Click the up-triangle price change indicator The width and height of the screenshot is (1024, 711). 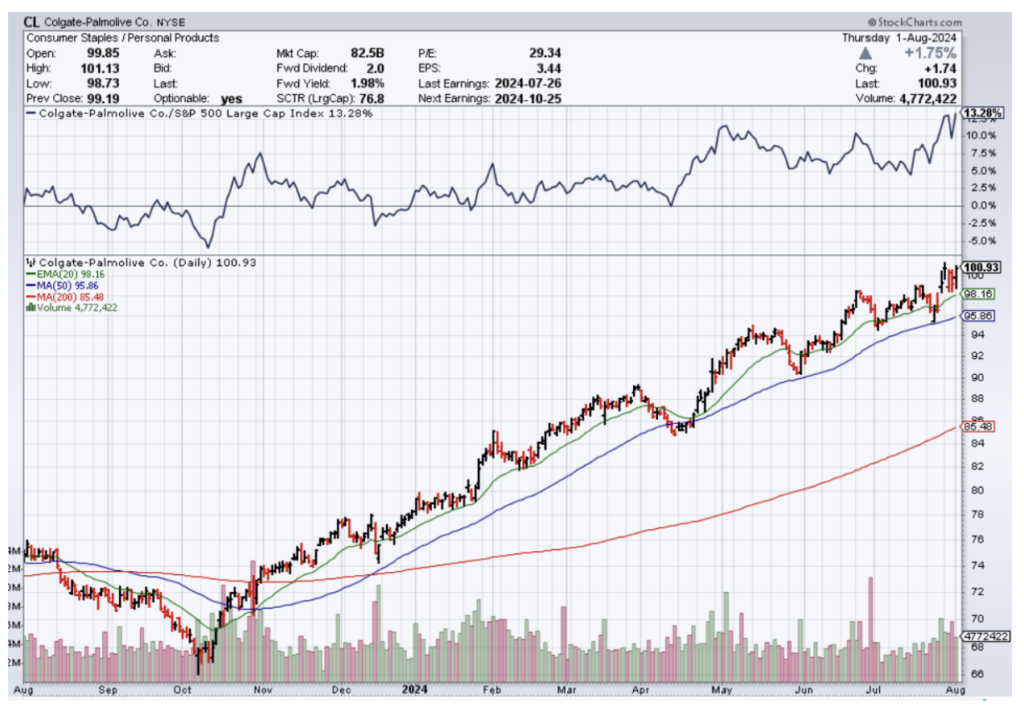tap(865, 53)
